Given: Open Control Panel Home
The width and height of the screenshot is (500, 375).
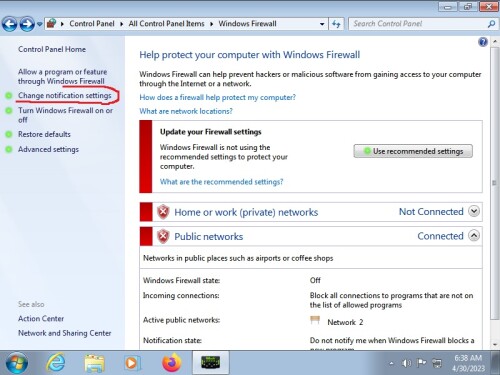Looking at the screenshot, I should click(52, 49).
